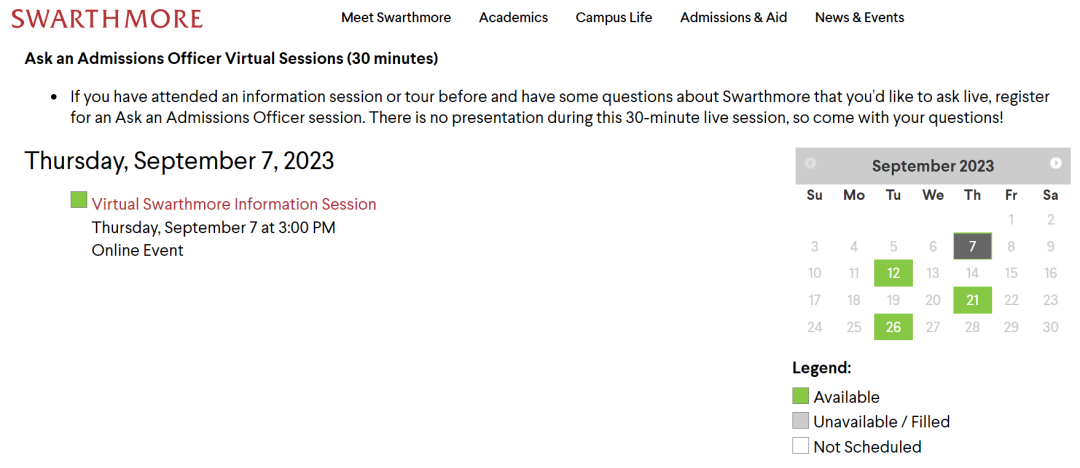The image size is (1080, 468).
Task: Click the gray Unavailable / Filled swatch
Action: (800, 420)
